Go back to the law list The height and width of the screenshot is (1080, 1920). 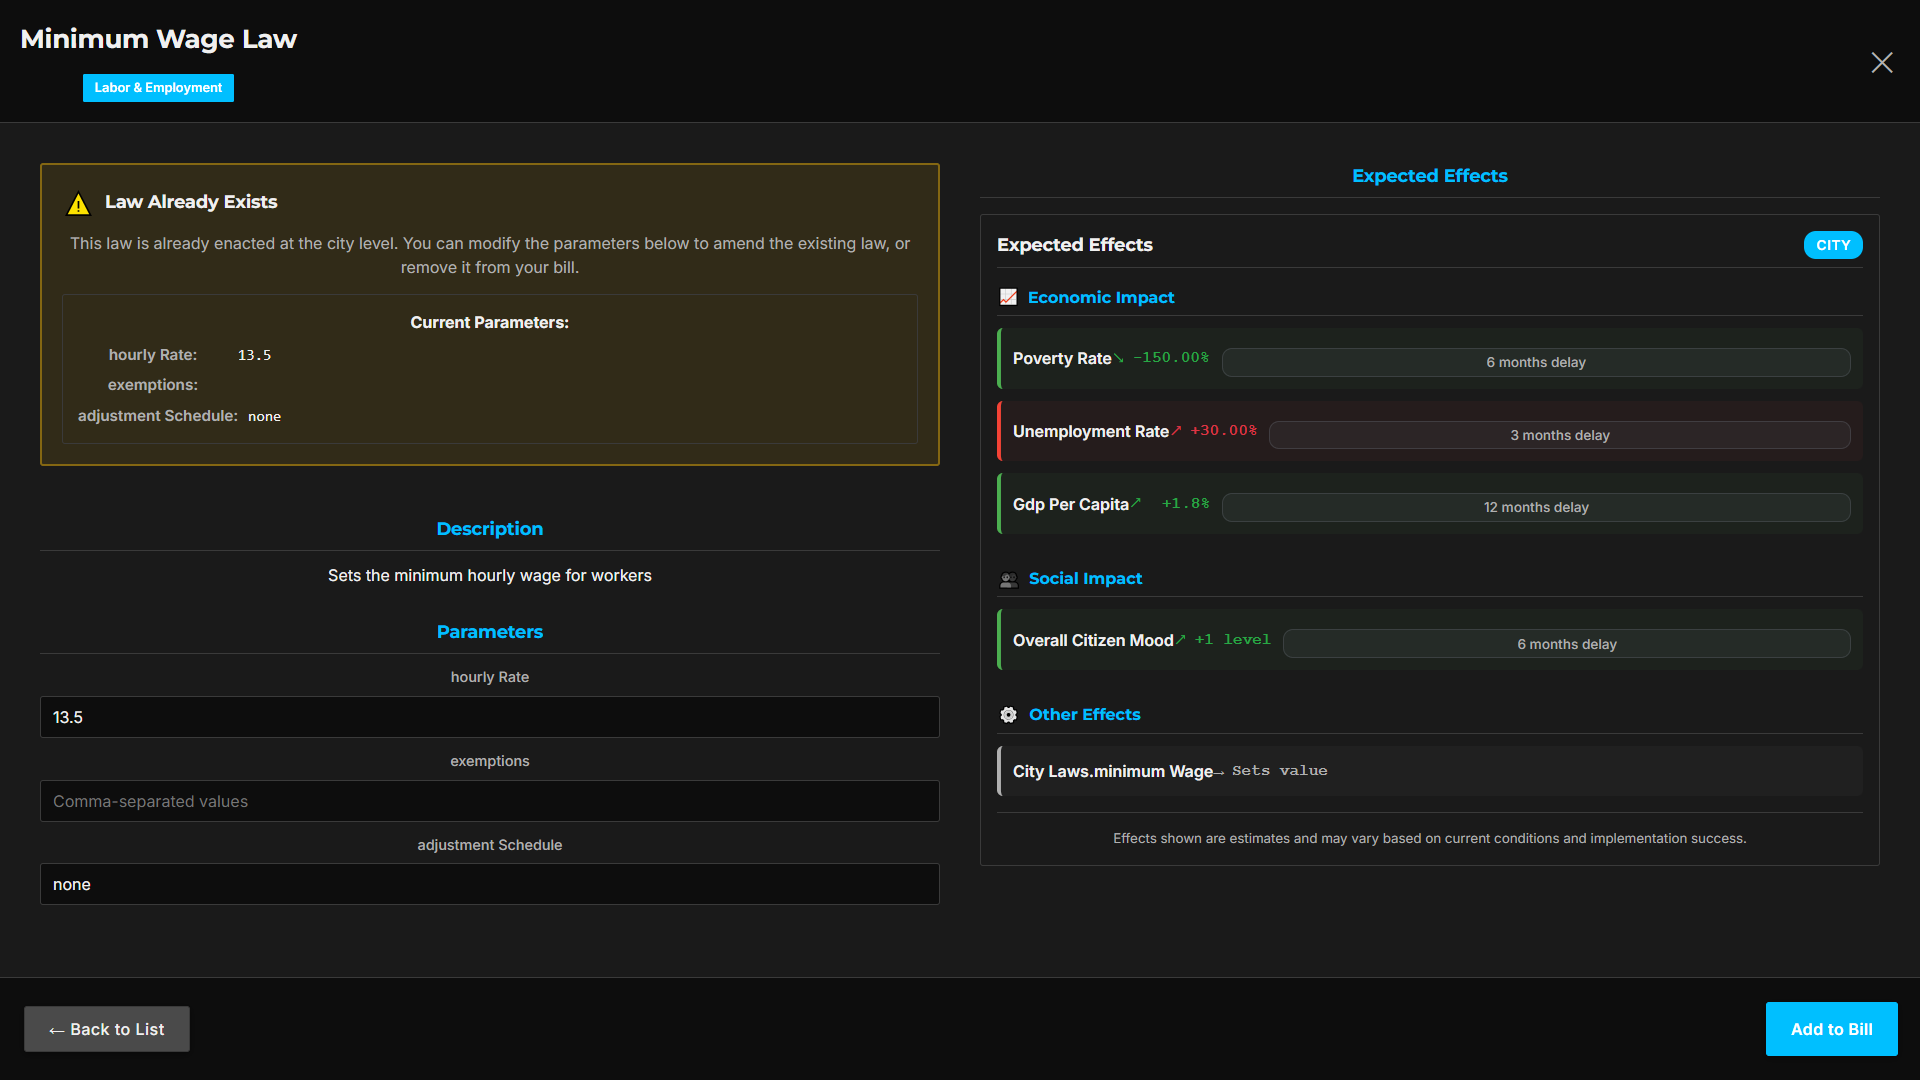pos(107,1029)
